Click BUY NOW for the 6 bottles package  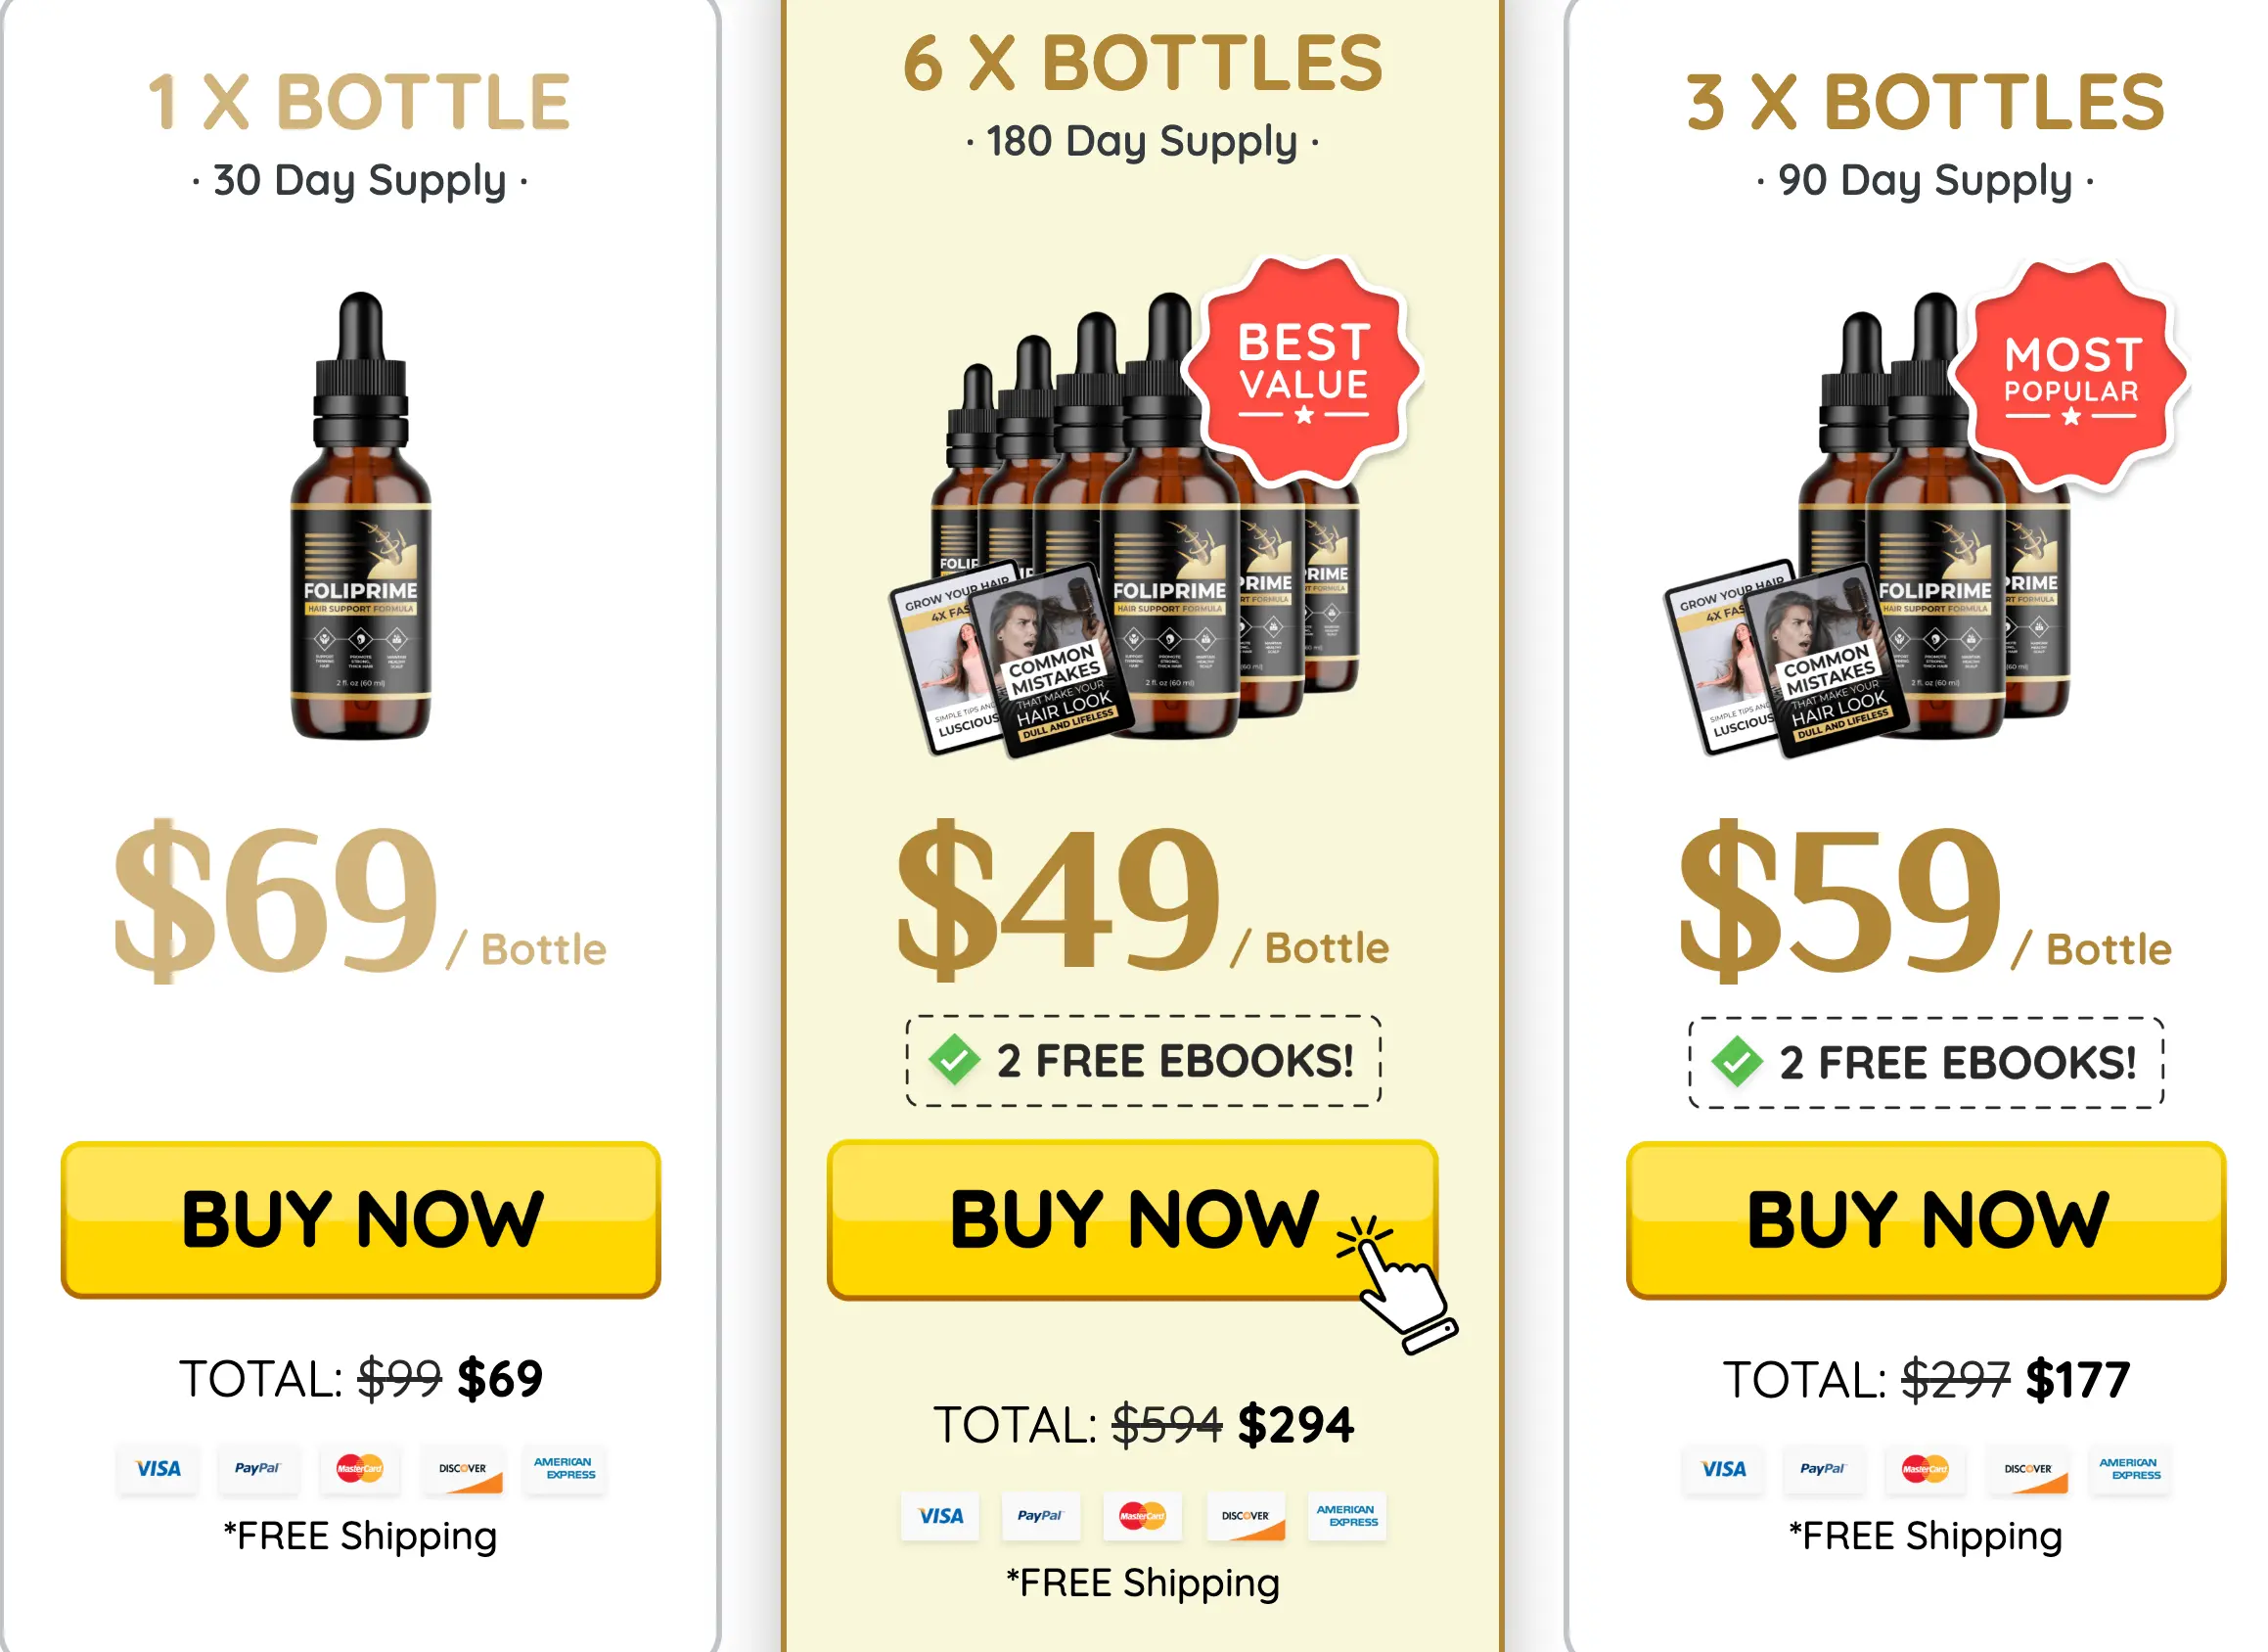(1132, 1219)
